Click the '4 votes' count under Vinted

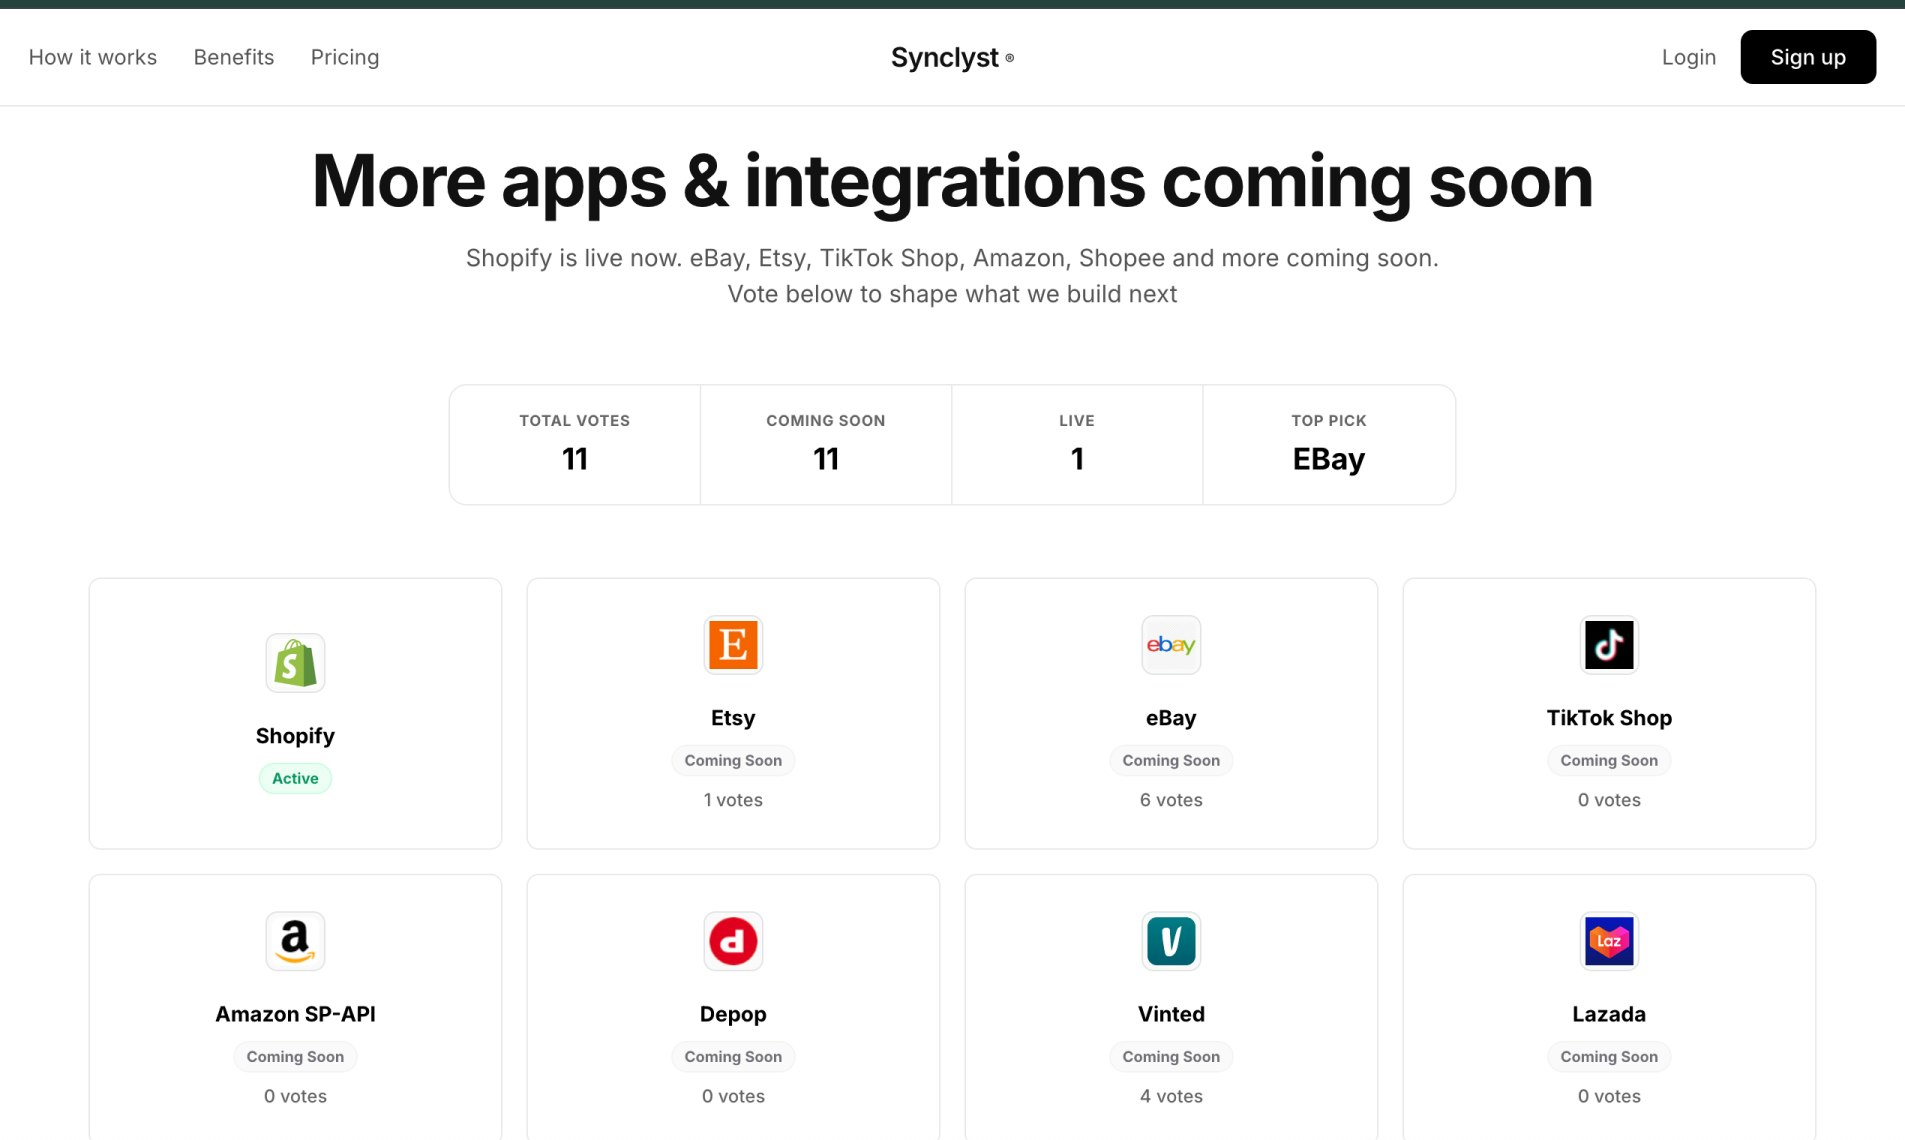point(1171,1096)
